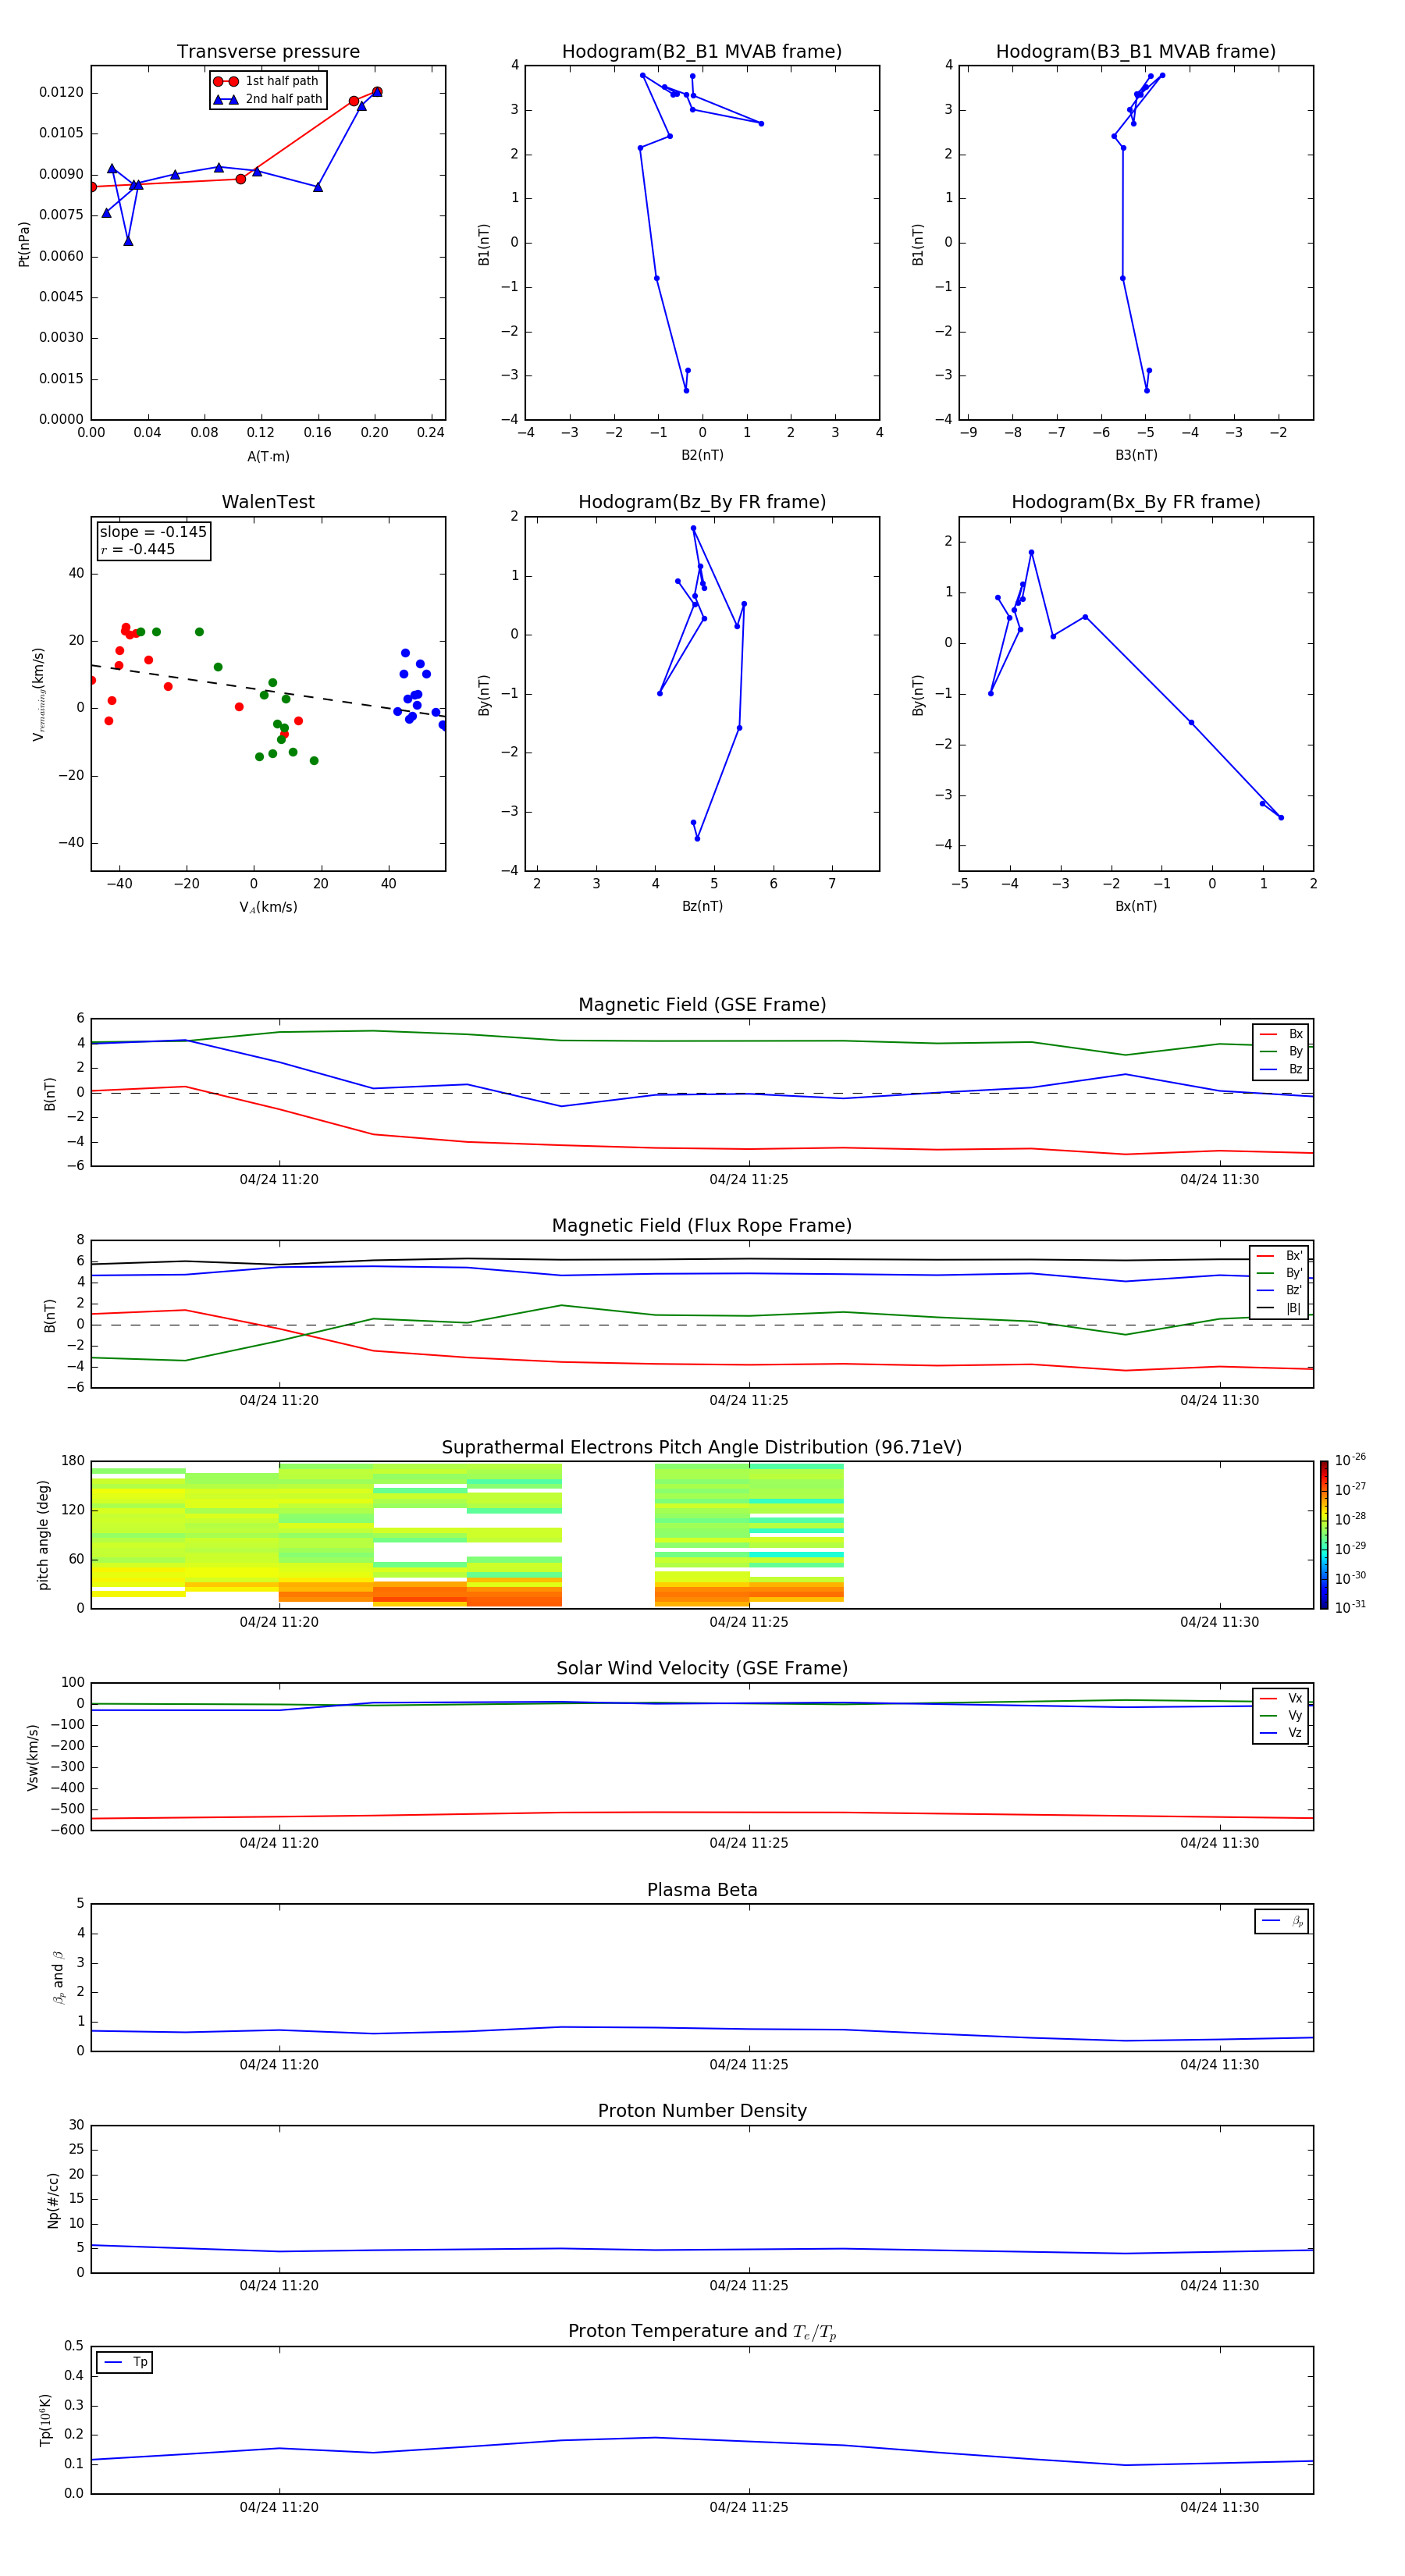
Task: Select the Vy legend entry in velocity panel
Action: coord(1281,1715)
